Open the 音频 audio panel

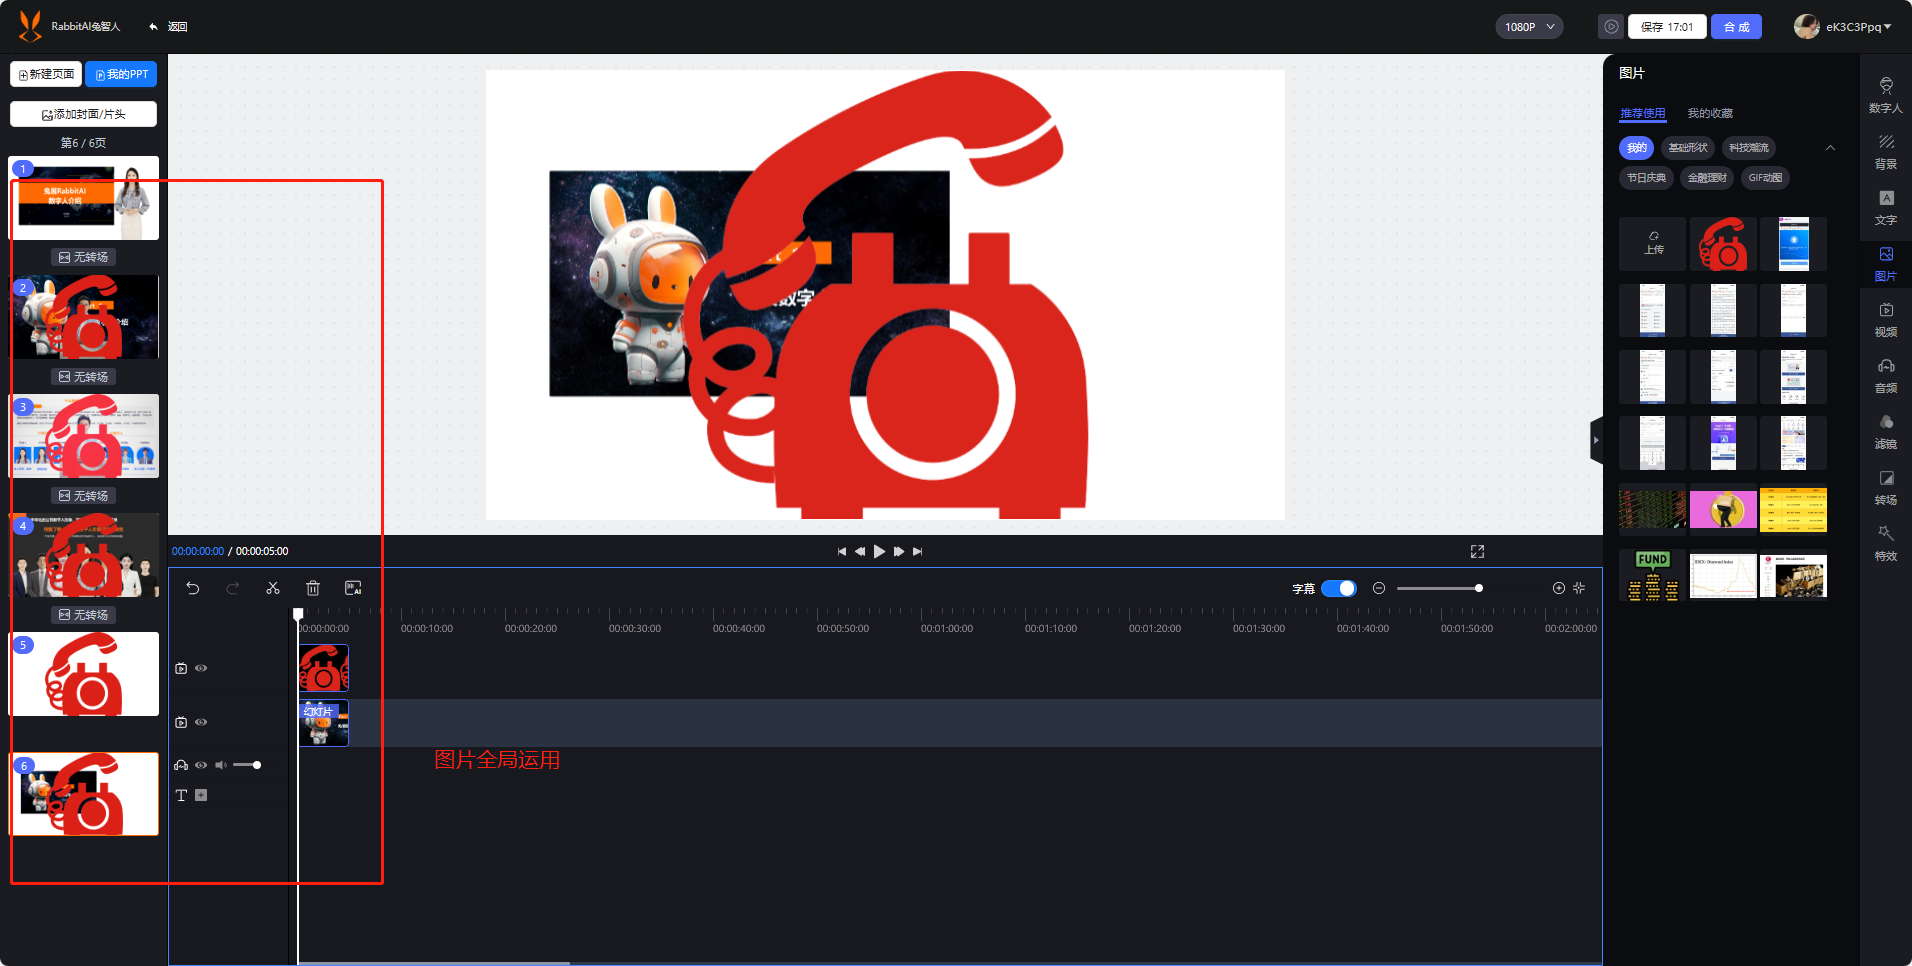[1886, 376]
